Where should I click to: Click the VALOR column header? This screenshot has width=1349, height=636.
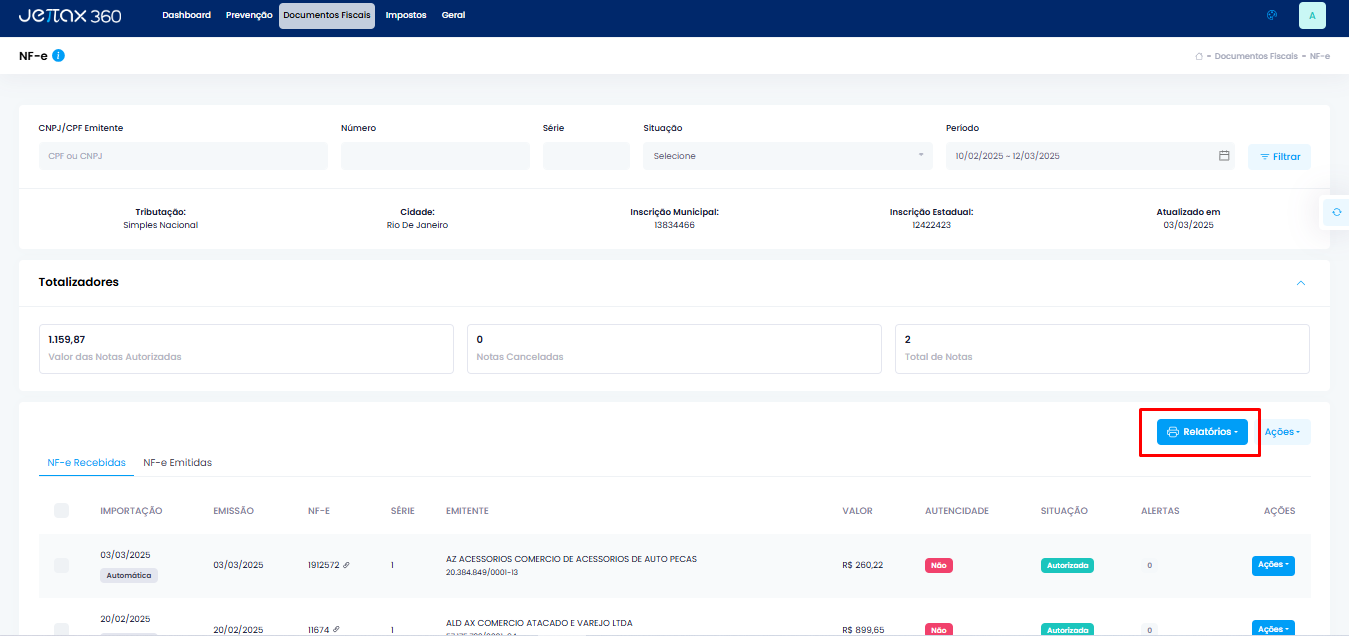[857, 511]
